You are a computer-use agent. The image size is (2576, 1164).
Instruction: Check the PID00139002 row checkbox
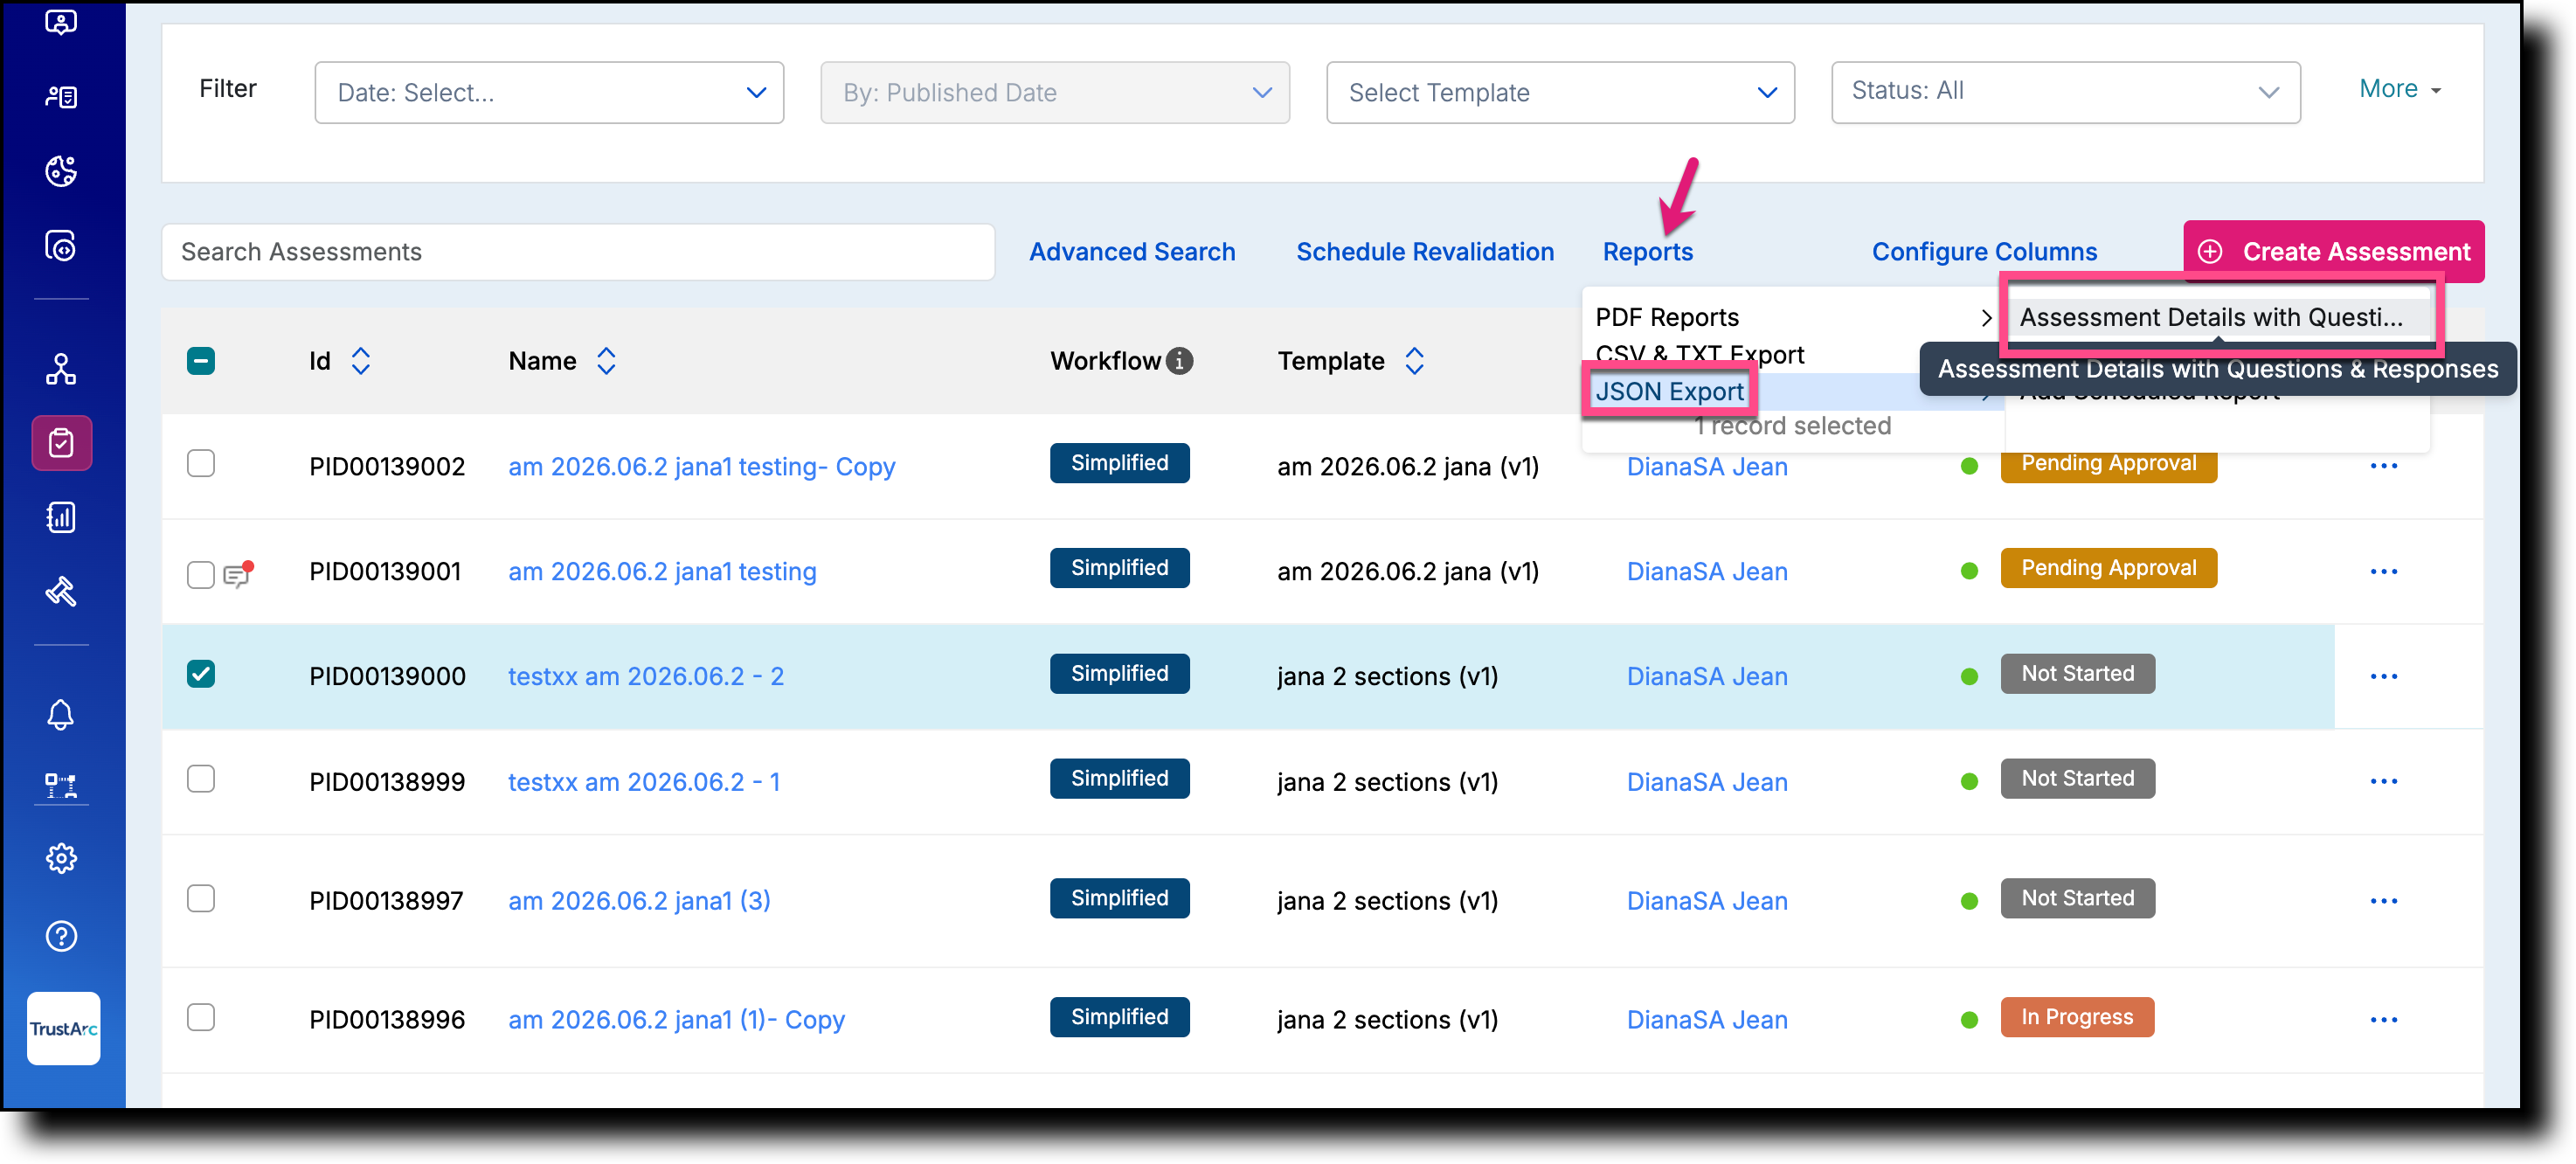click(x=201, y=464)
